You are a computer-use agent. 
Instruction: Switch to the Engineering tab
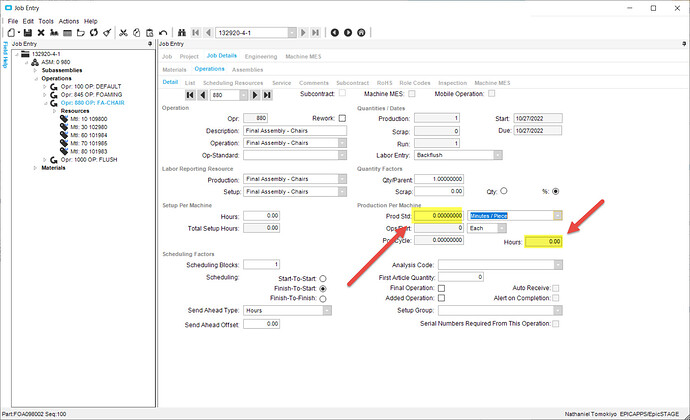261,56
